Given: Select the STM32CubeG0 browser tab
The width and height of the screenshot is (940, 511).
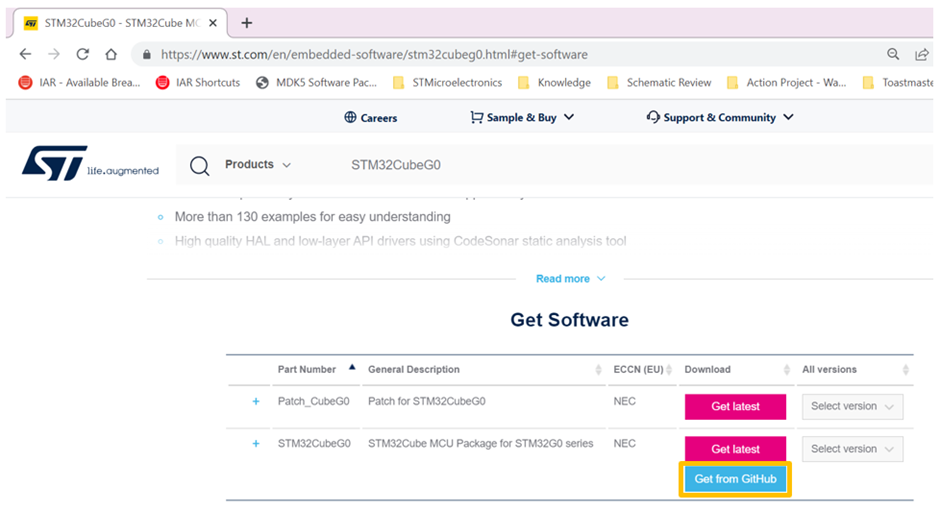Looking at the screenshot, I should 120,23.
